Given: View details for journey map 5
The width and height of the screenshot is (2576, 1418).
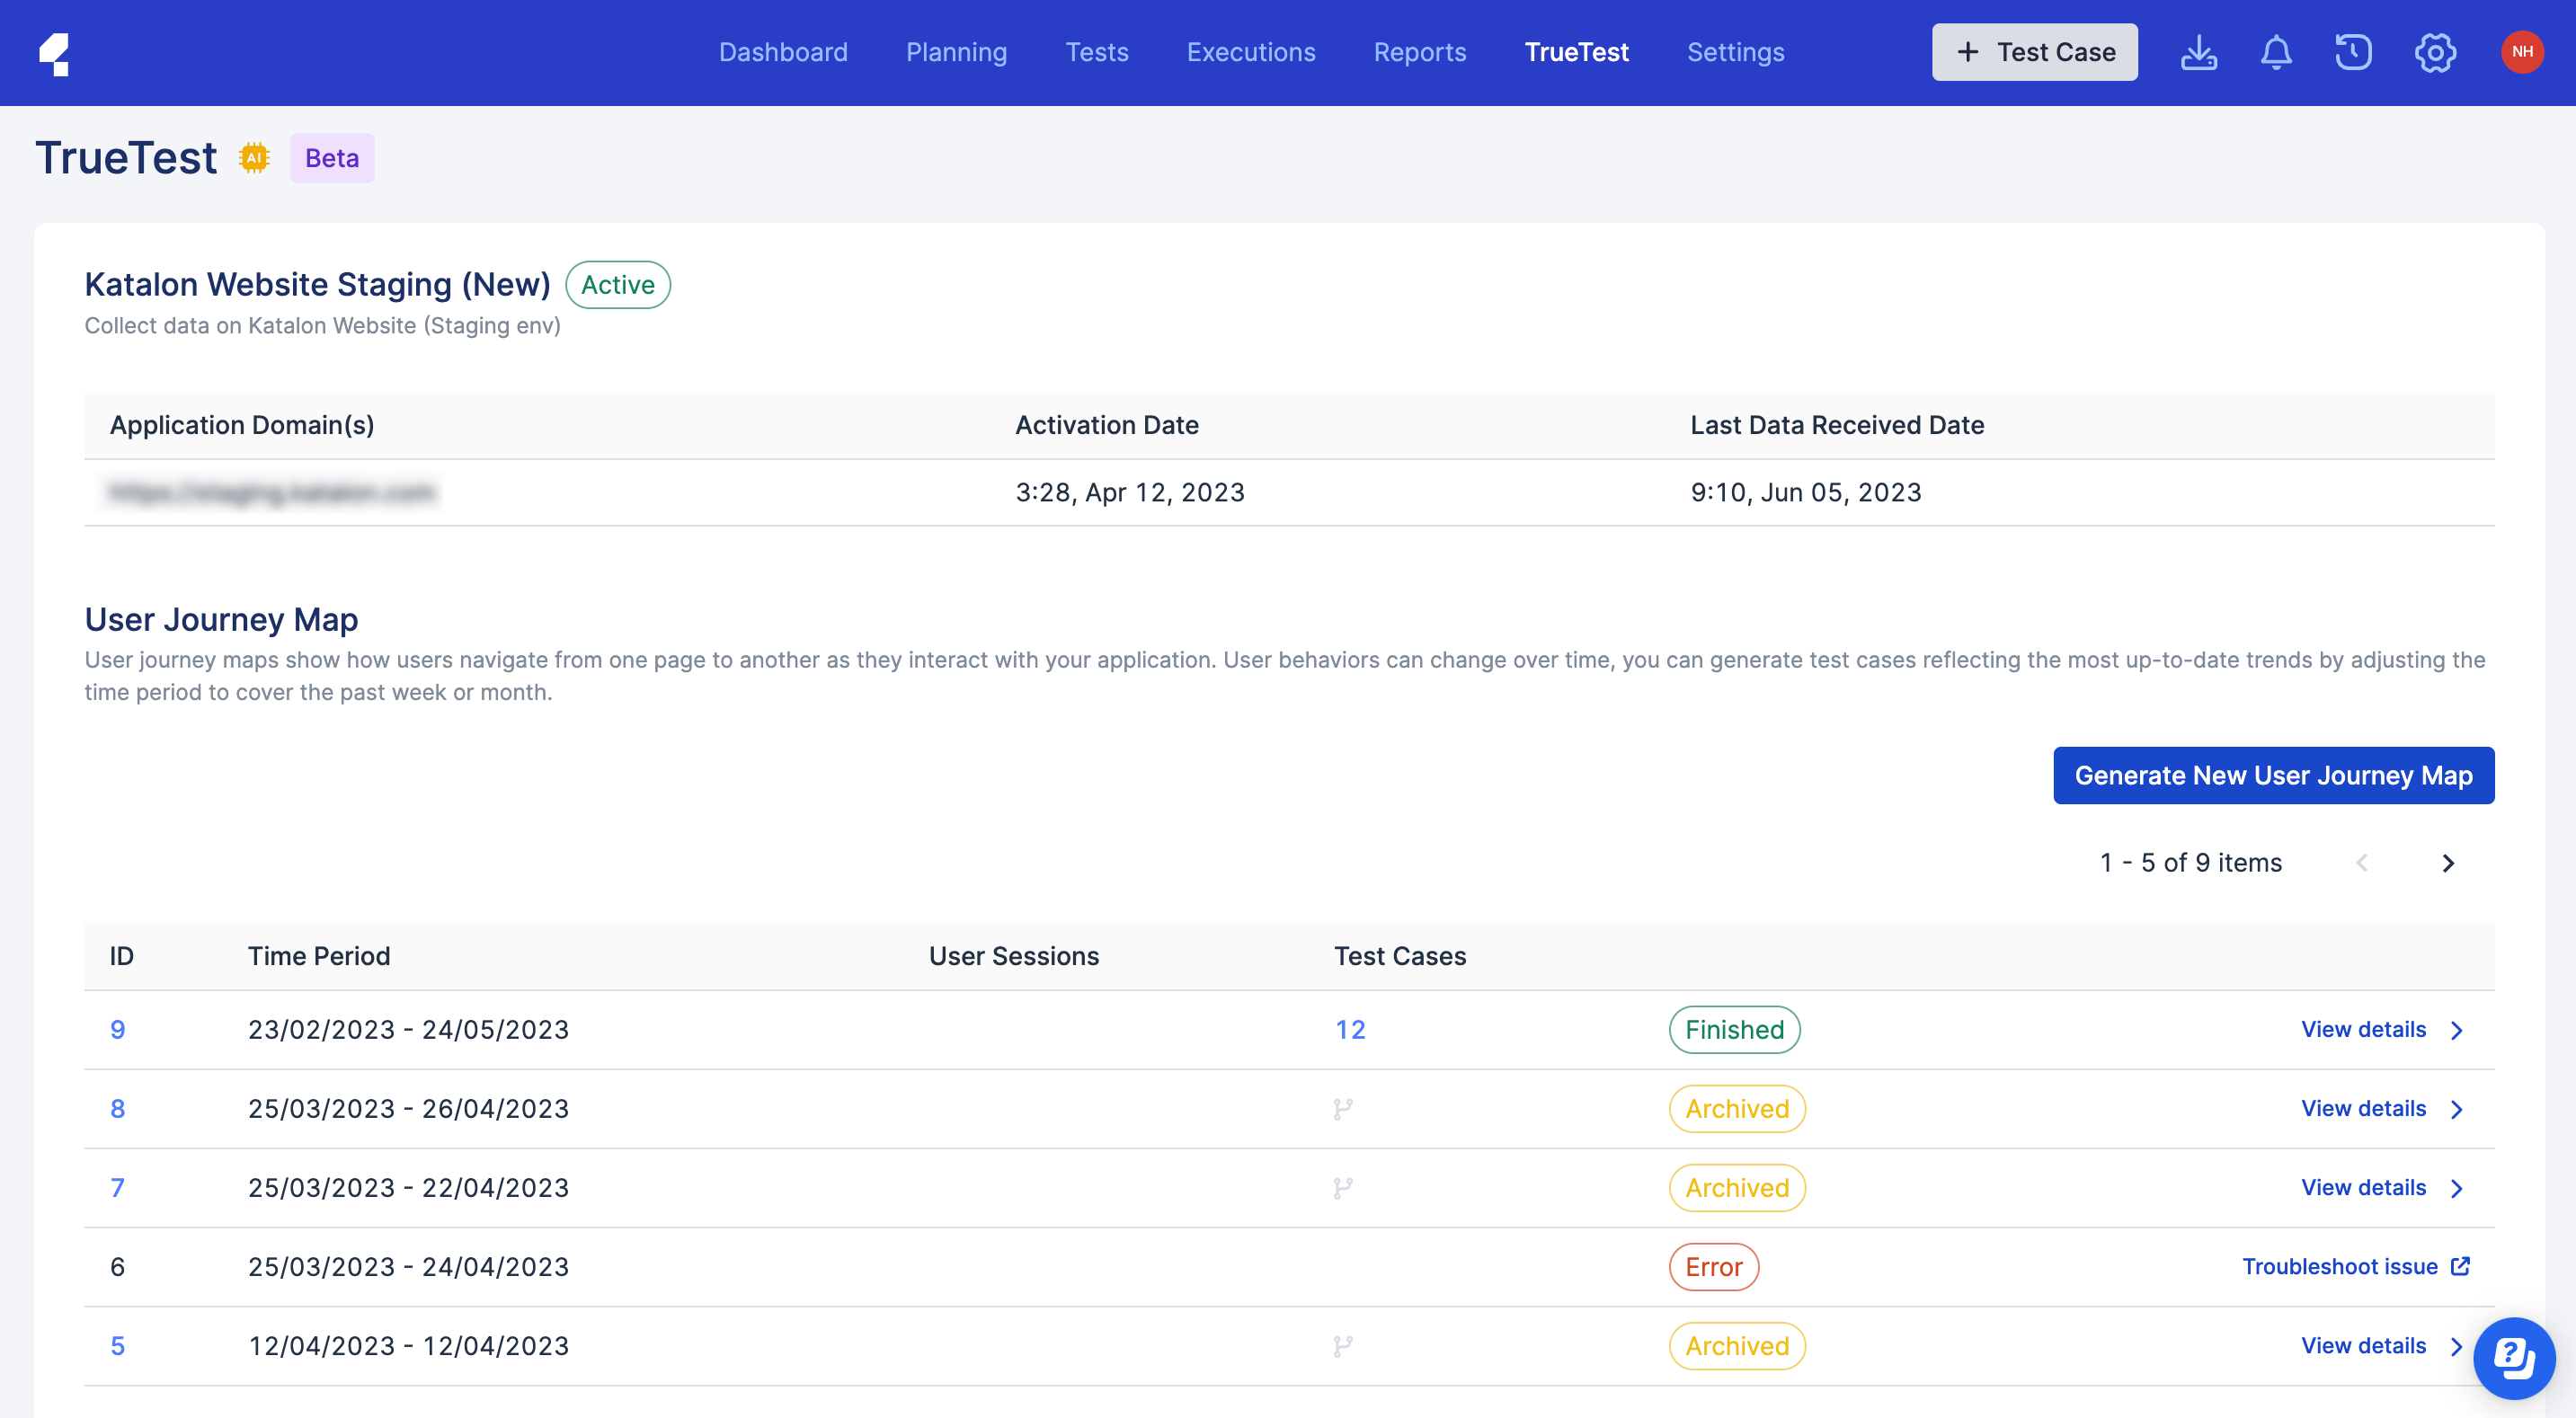Looking at the screenshot, I should pos(2363,1345).
